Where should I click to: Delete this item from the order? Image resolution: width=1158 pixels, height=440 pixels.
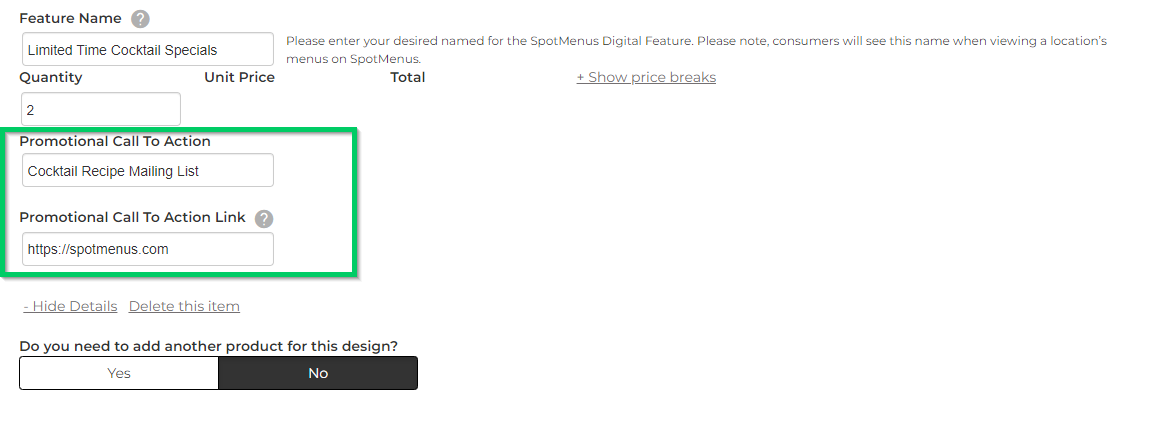184,306
